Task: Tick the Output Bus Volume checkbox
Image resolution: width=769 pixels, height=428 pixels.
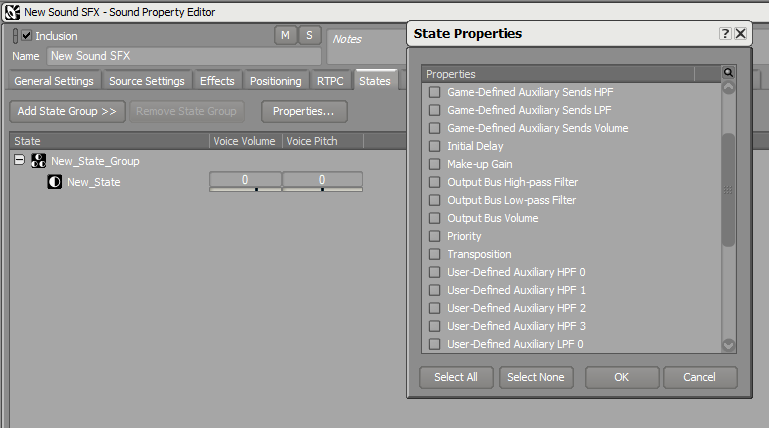Action: [x=434, y=218]
